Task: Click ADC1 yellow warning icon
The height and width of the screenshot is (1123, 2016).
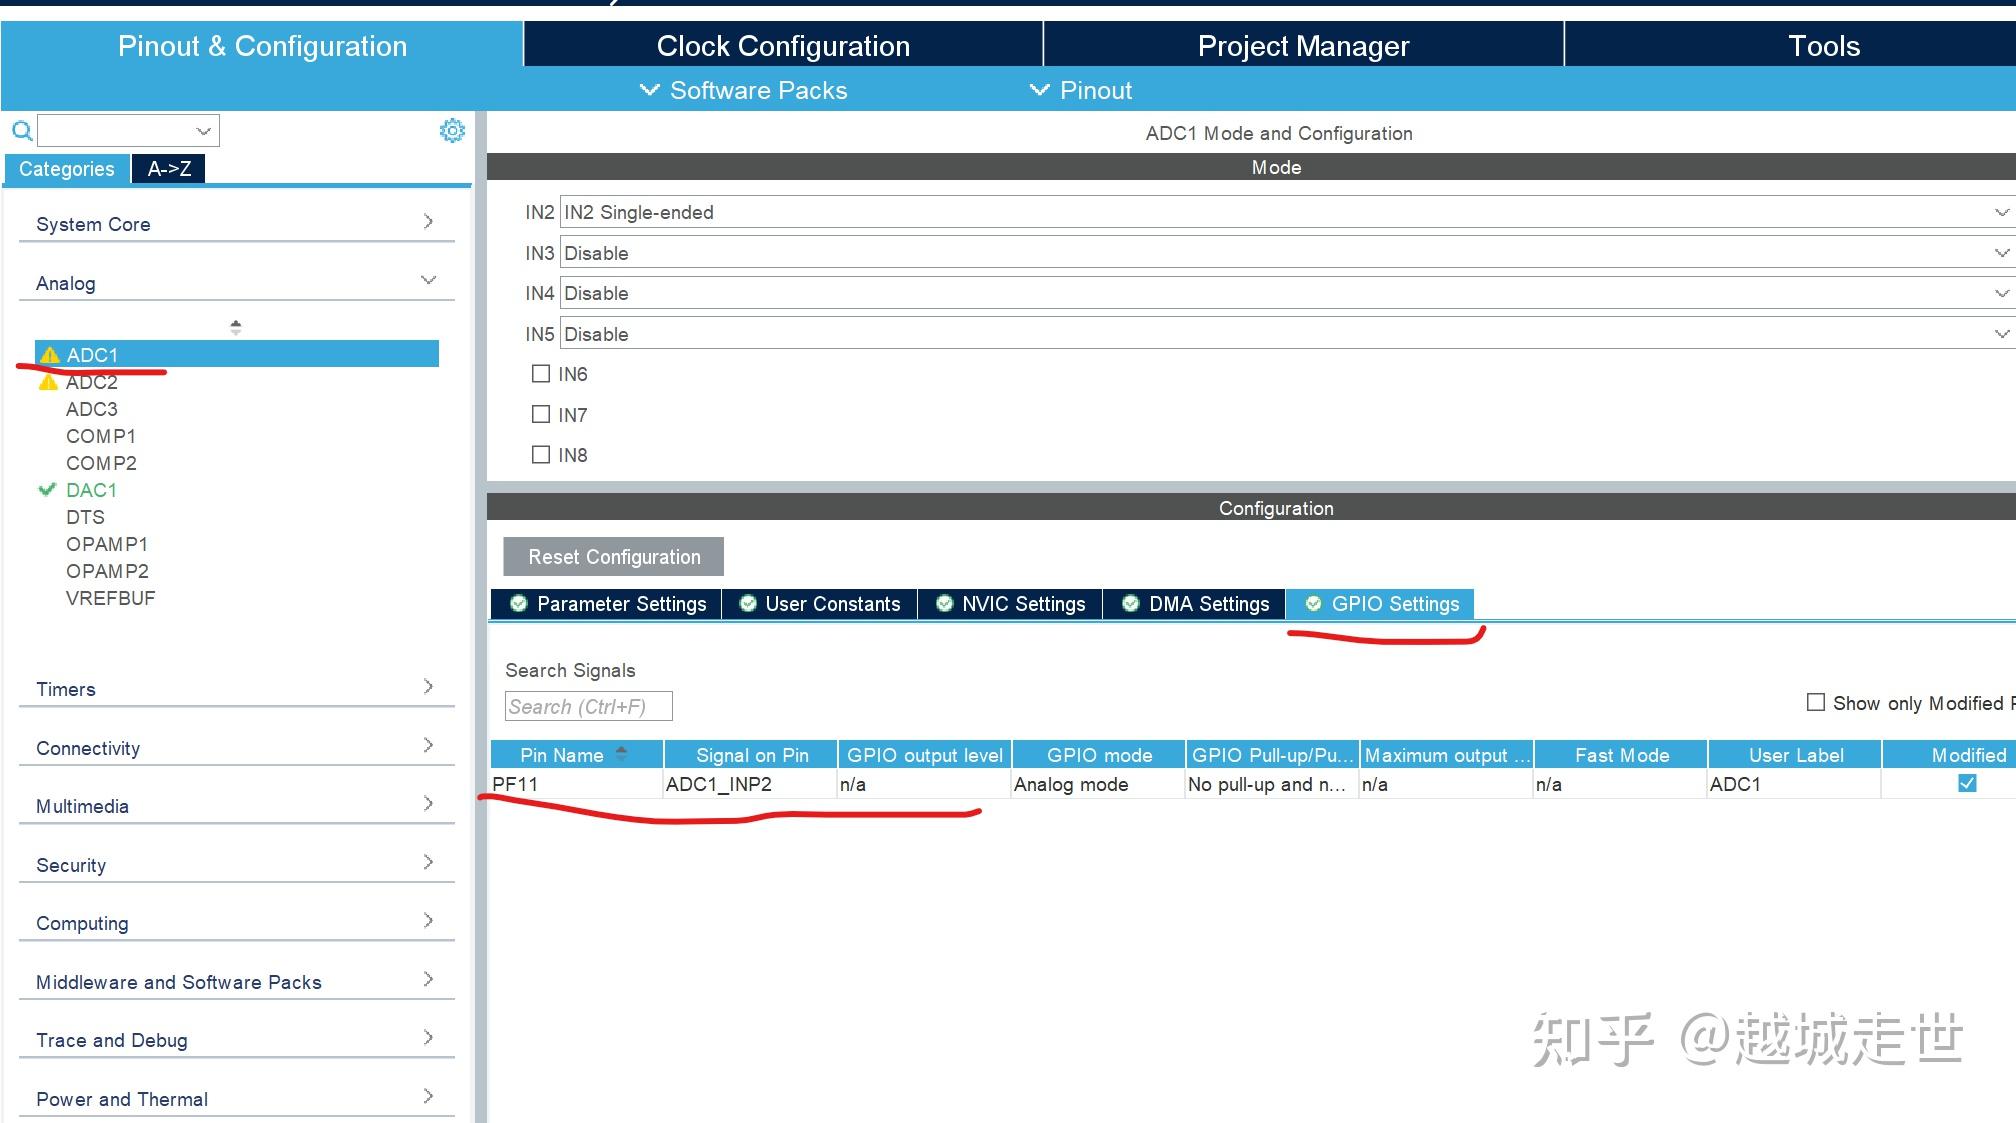Action: pyautogui.click(x=50, y=355)
